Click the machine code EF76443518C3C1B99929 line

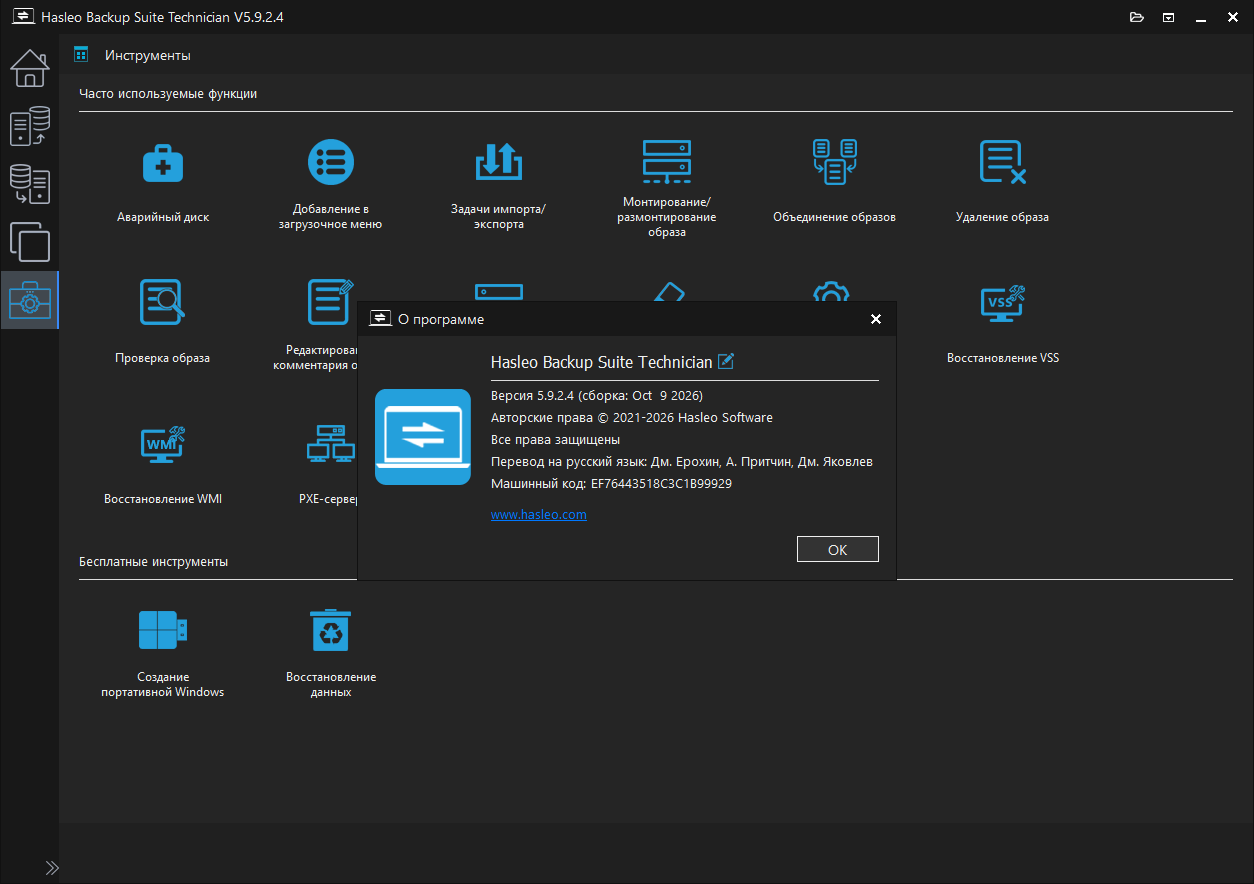tap(612, 484)
